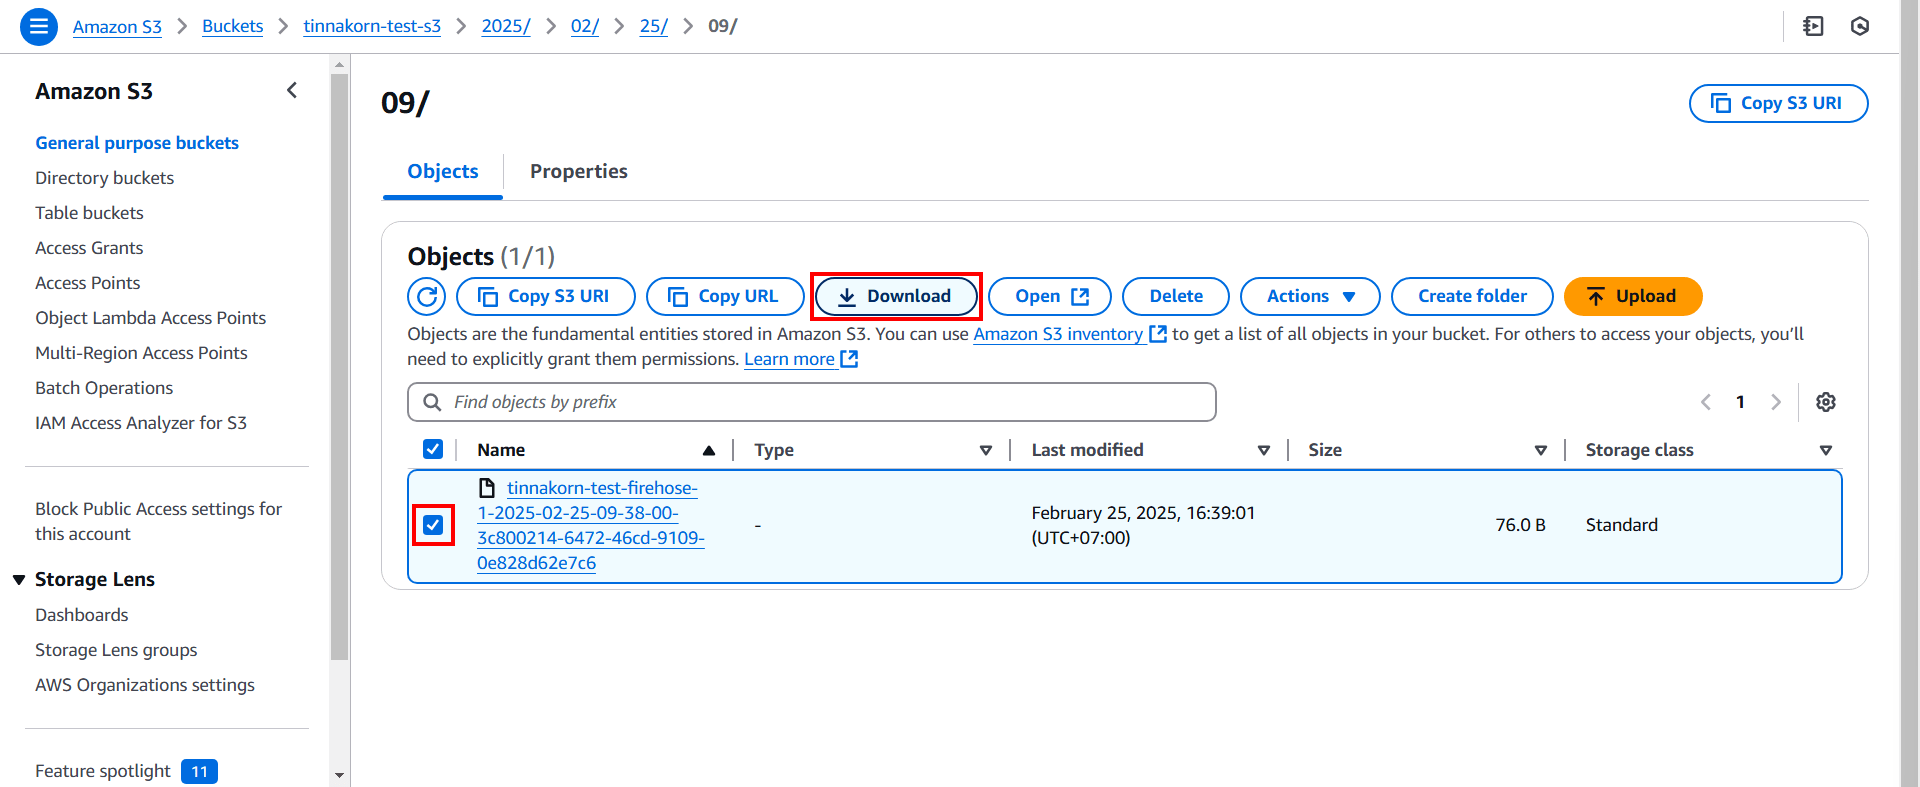Image resolution: width=1920 pixels, height=787 pixels.
Task: Click the orange Upload button
Action: point(1633,296)
